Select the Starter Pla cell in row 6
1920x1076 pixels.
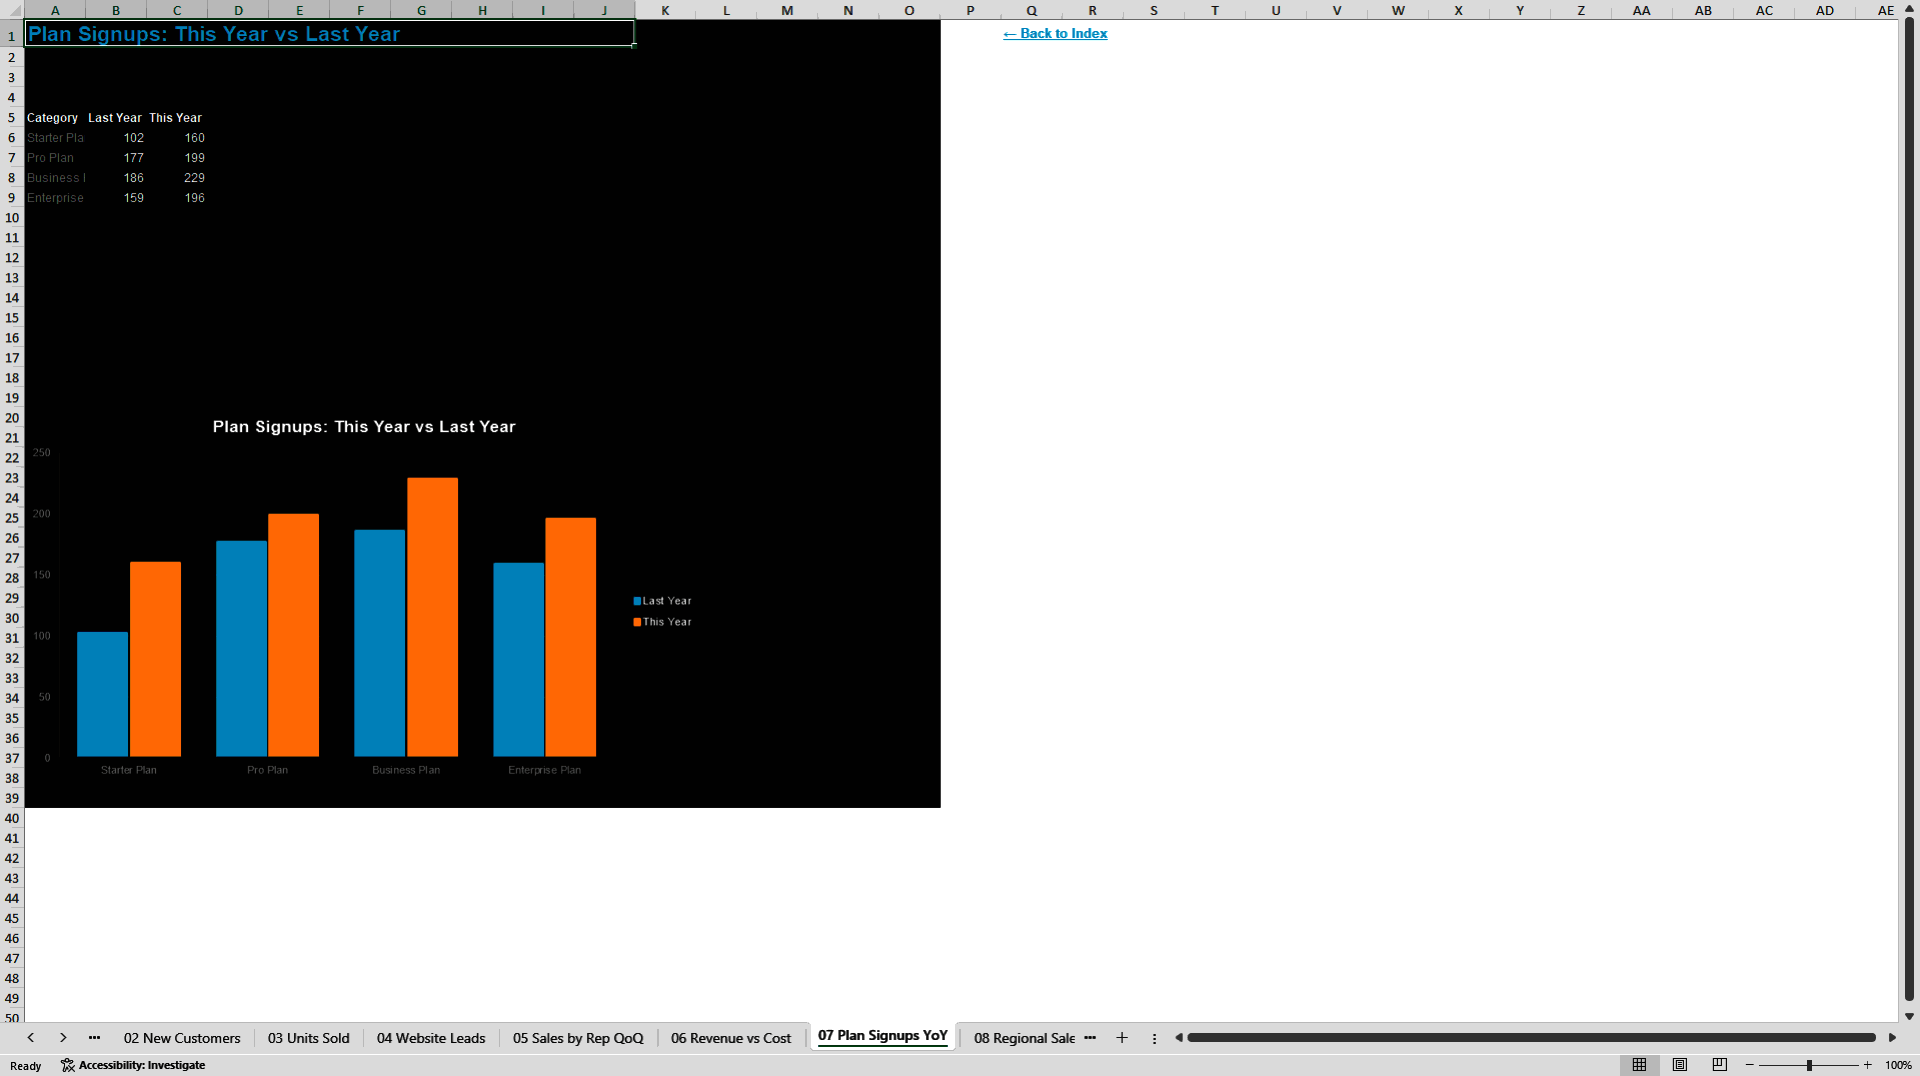(x=55, y=138)
